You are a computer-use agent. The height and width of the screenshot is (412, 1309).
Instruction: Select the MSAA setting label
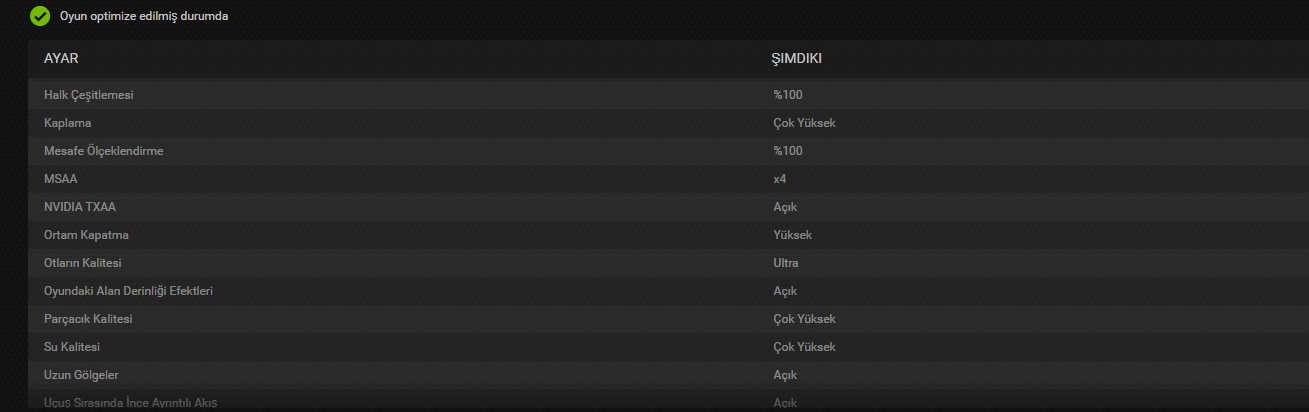coord(59,179)
